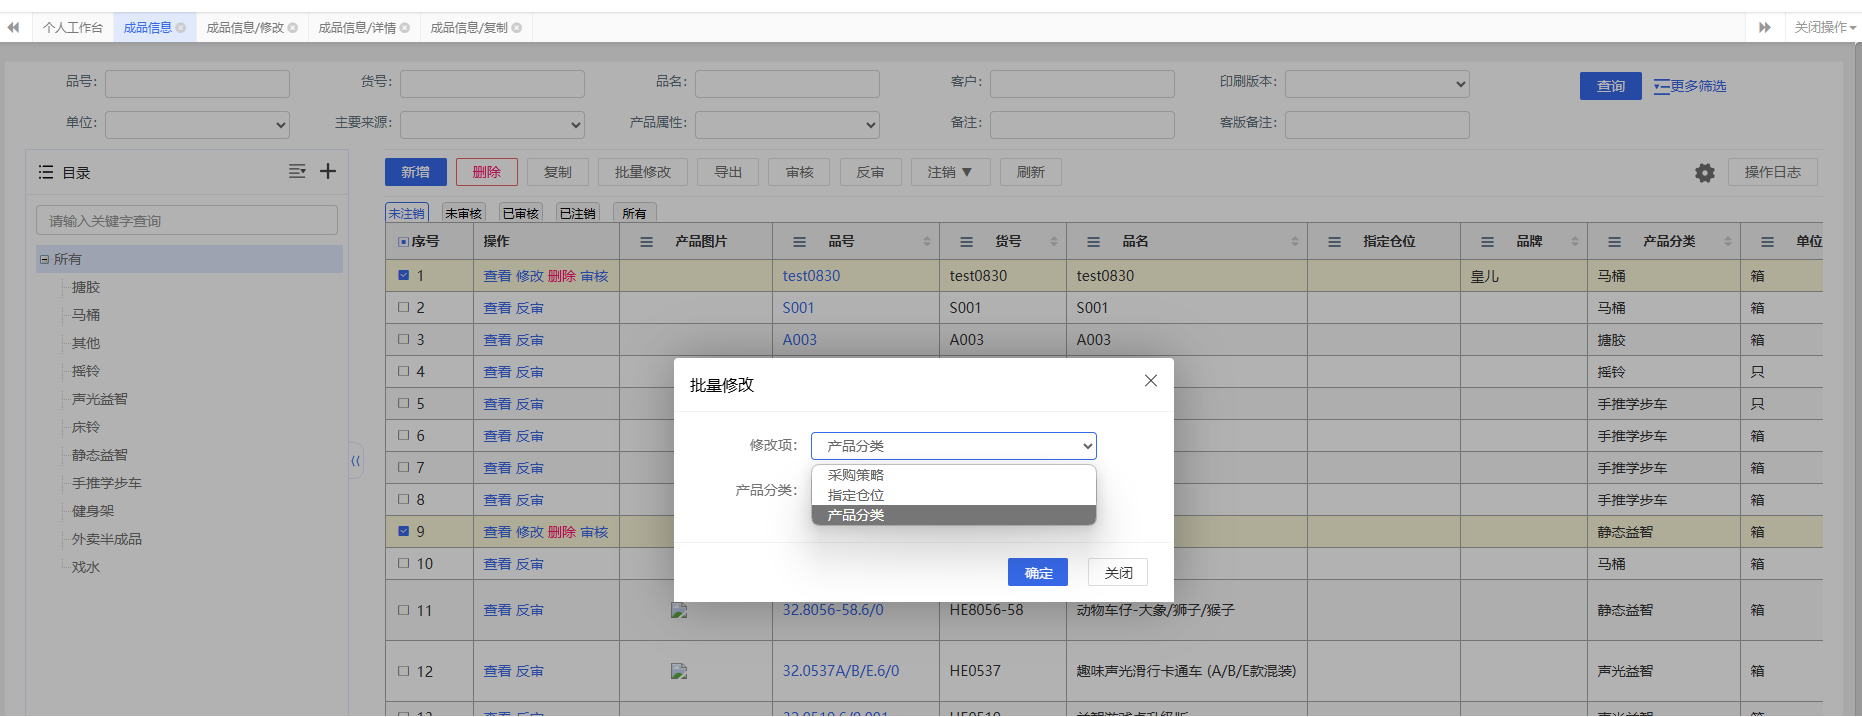Open column menu icon for 品号
The width and height of the screenshot is (1862, 717).
point(800,242)
